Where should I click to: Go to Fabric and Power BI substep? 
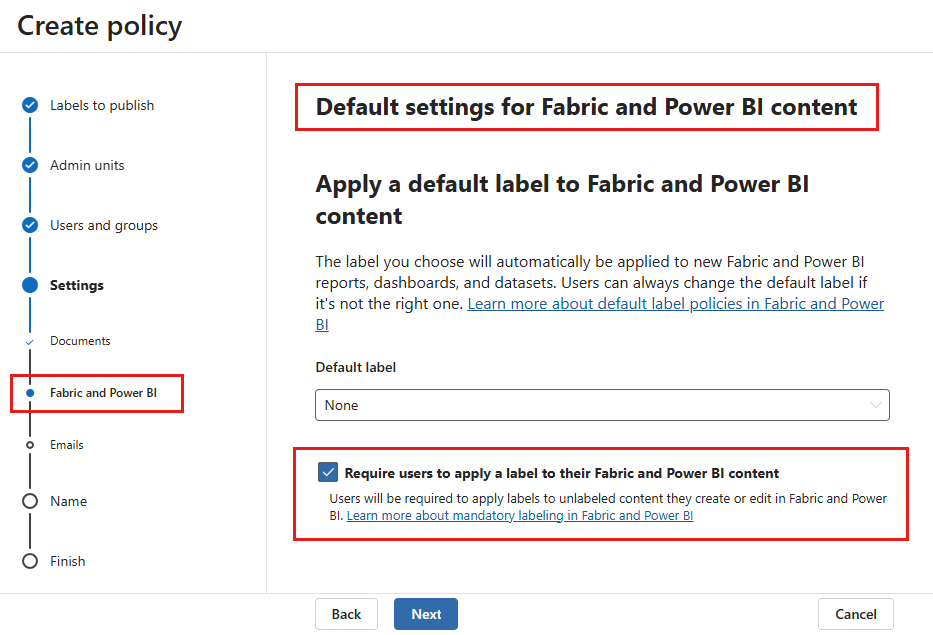103,393
